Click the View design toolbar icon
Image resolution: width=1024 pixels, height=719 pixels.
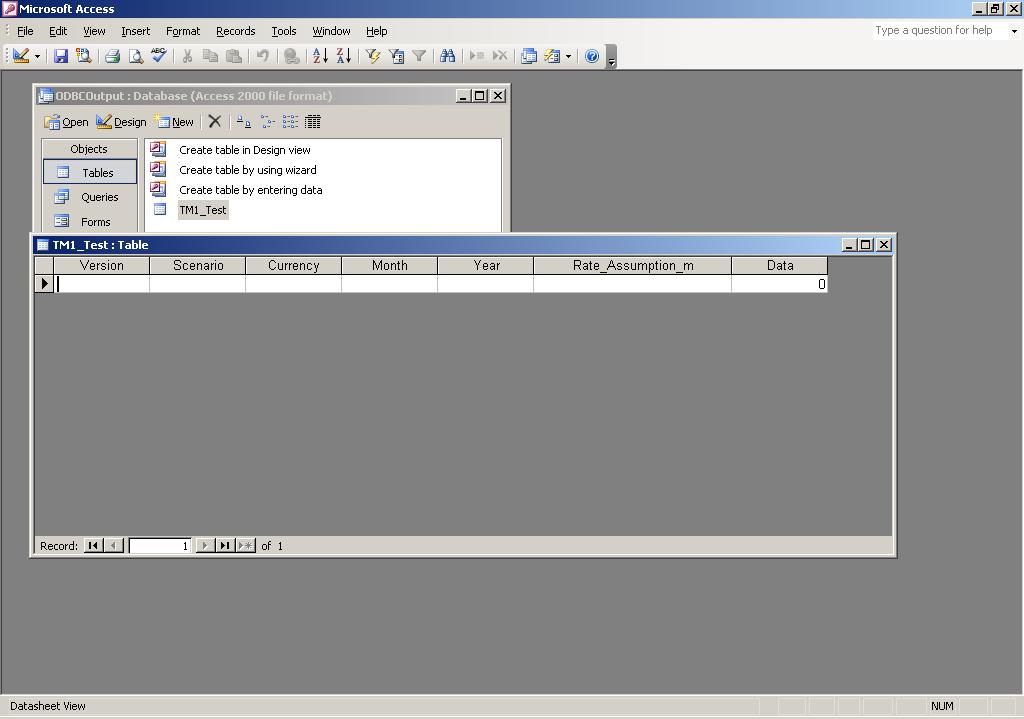(x=20, y=56)
